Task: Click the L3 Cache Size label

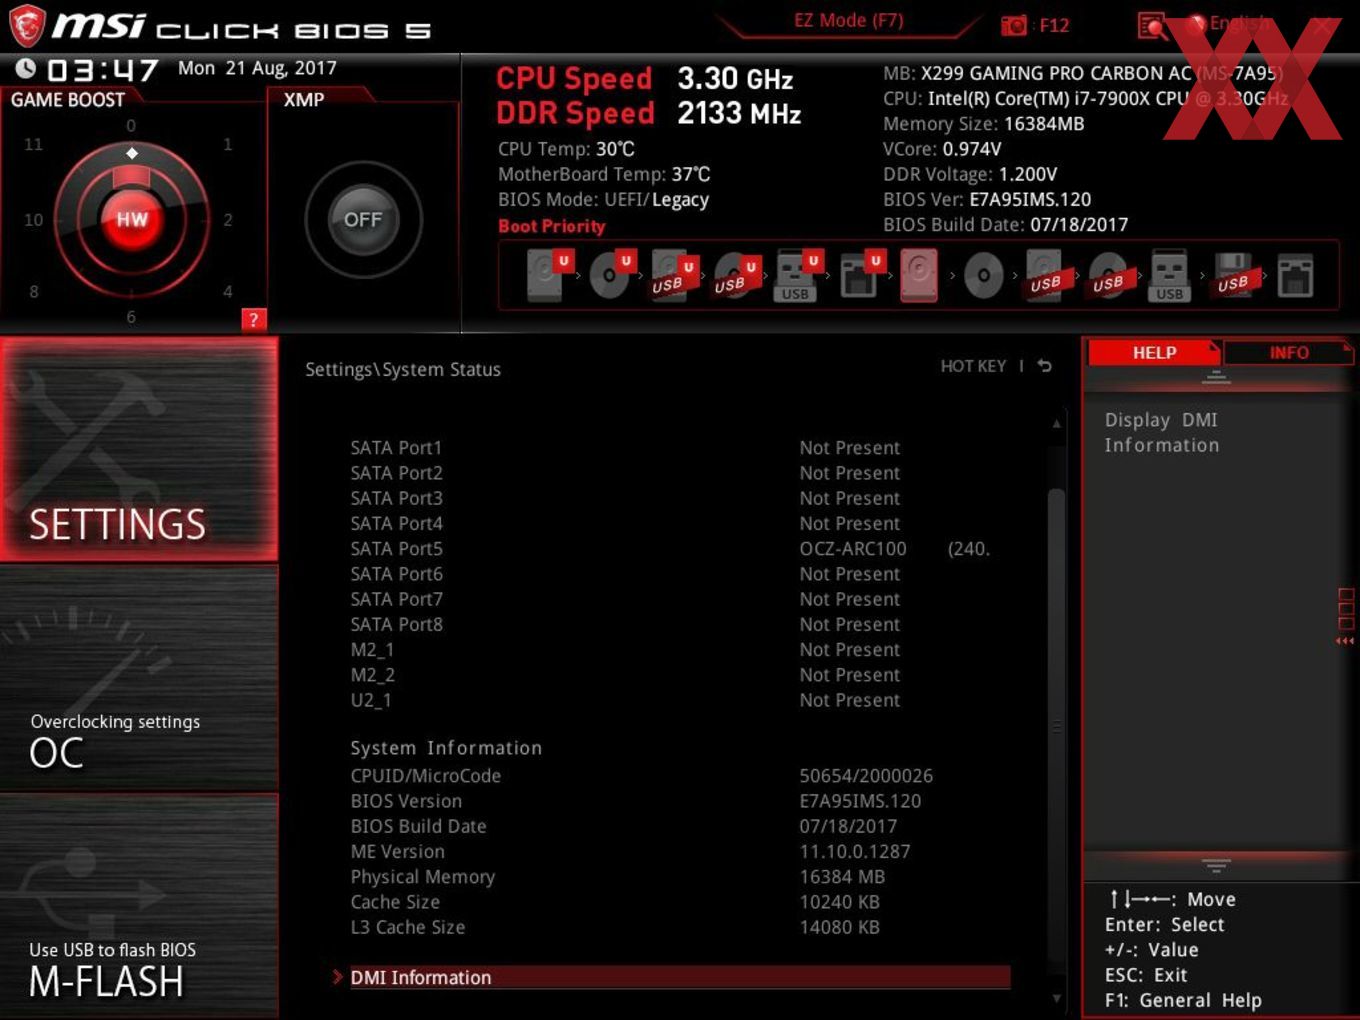Action: tap(407, 927)
